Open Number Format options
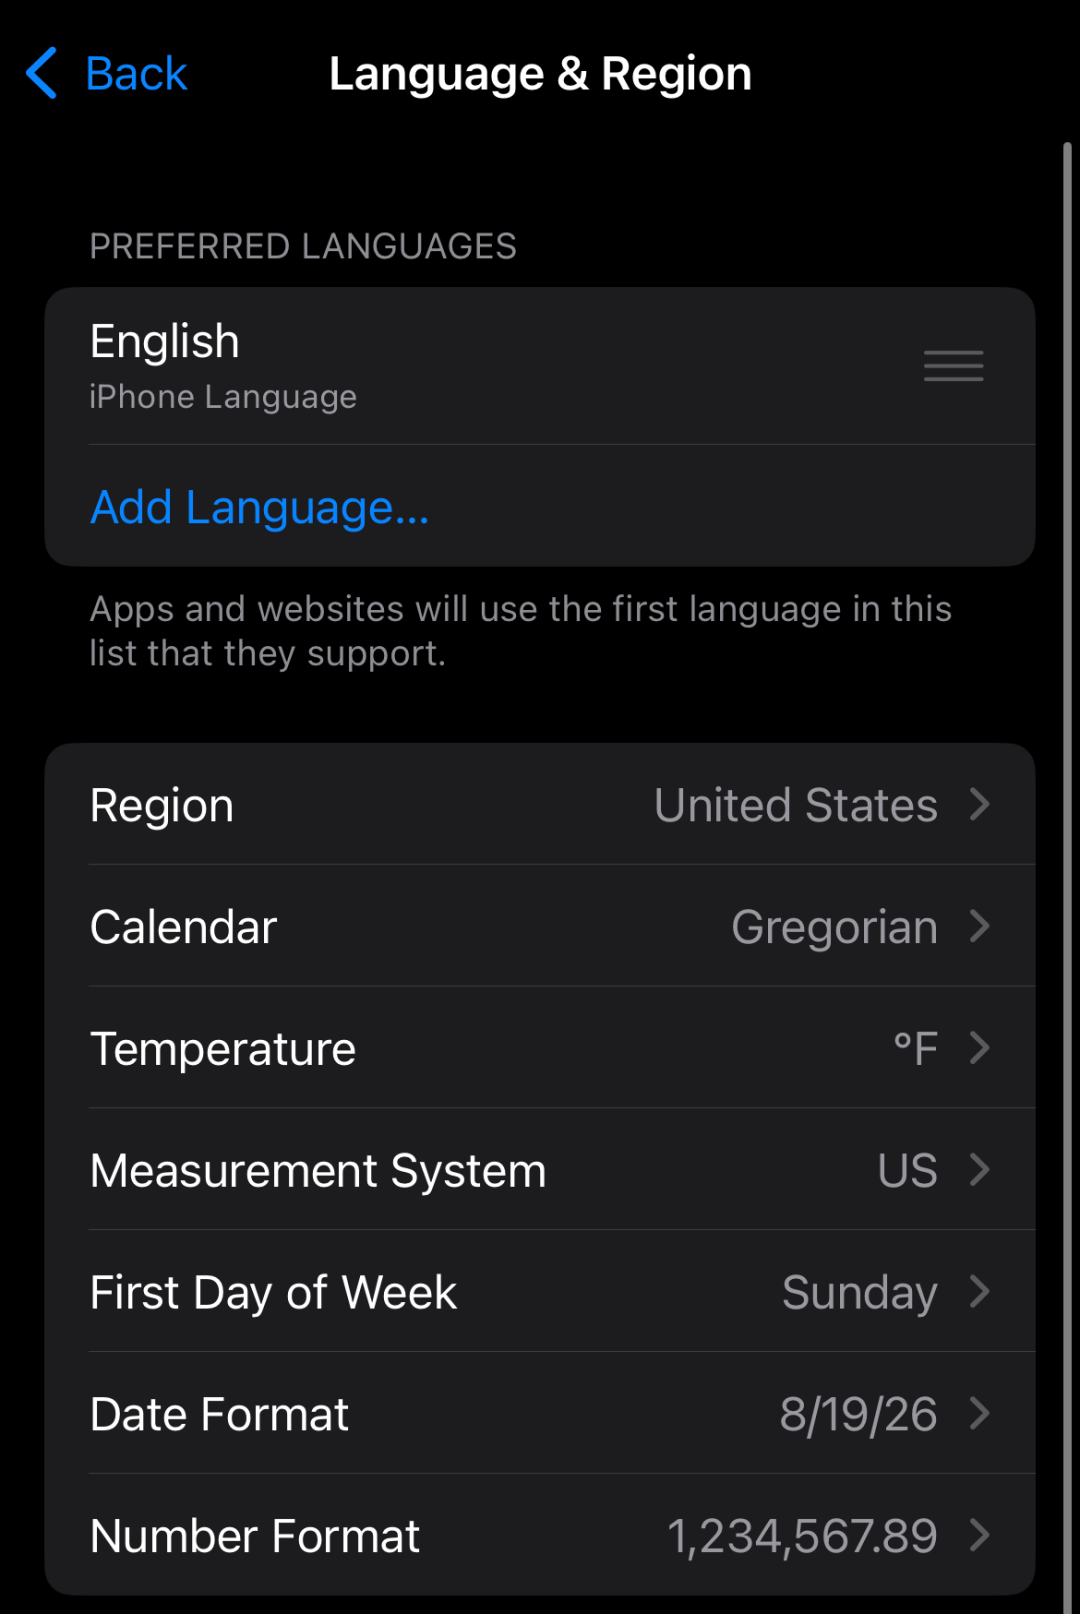 point(540,1535)
